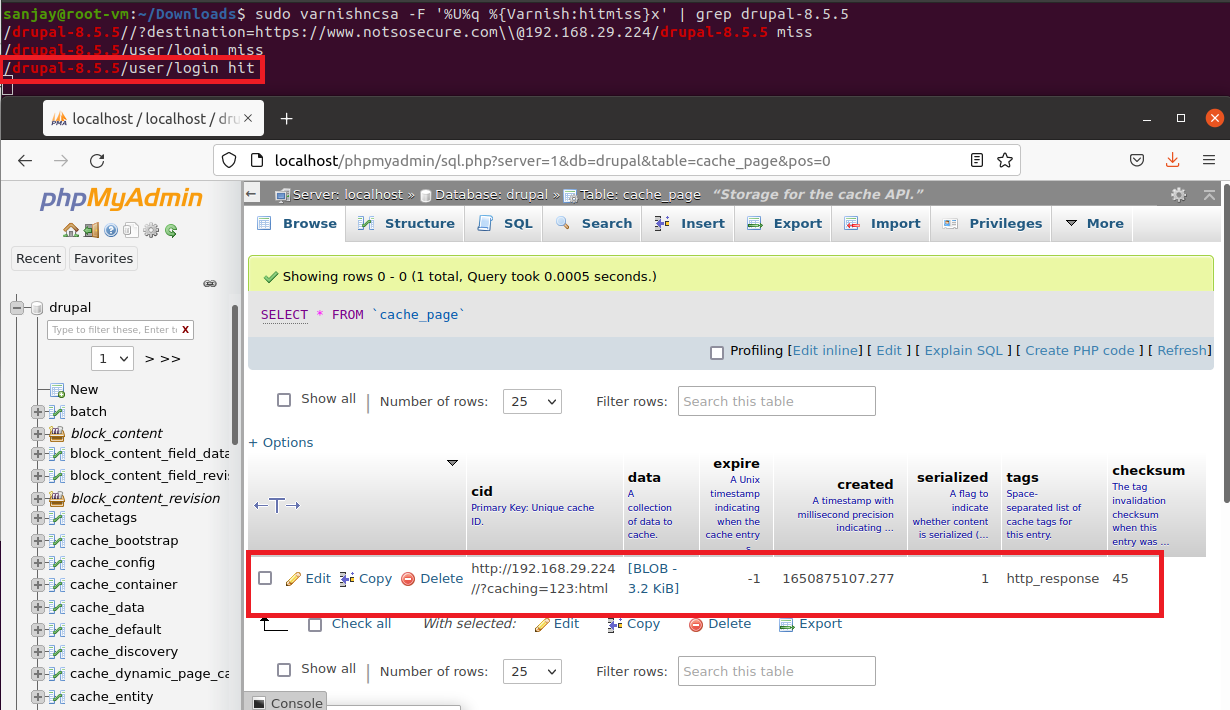Click the chain link icon in sidebar
Viewport: 1230px width, 710px height.
pyautogui.click(x=210, y=284)
